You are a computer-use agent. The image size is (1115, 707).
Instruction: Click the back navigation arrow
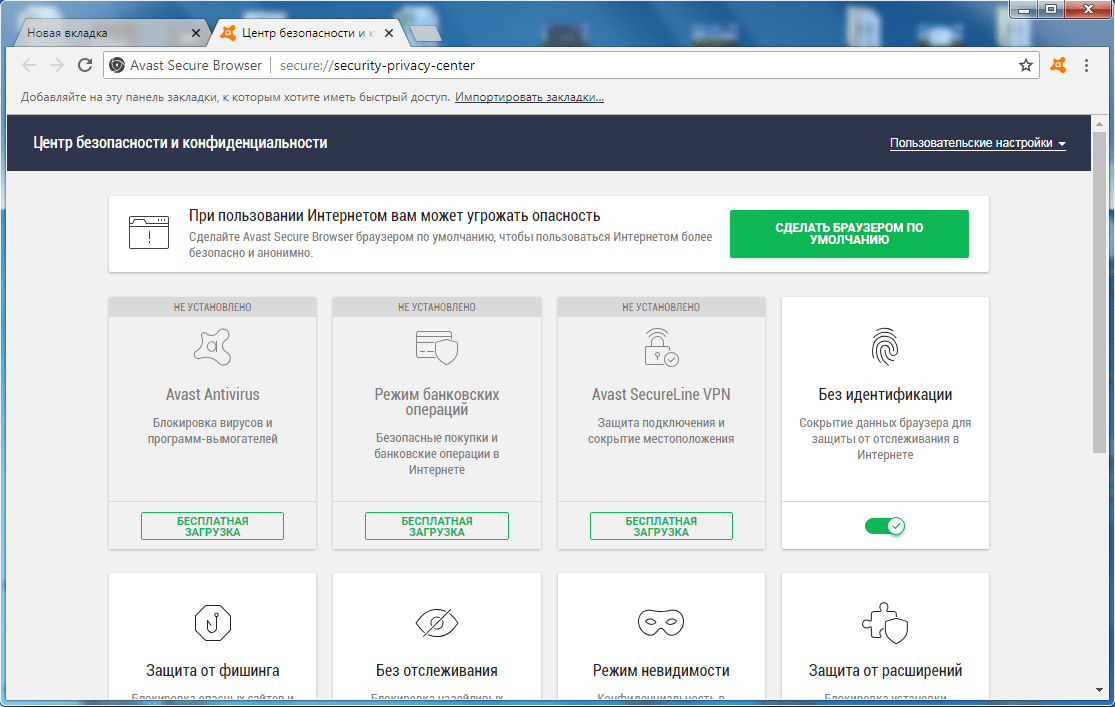click(x=28, y=65)
